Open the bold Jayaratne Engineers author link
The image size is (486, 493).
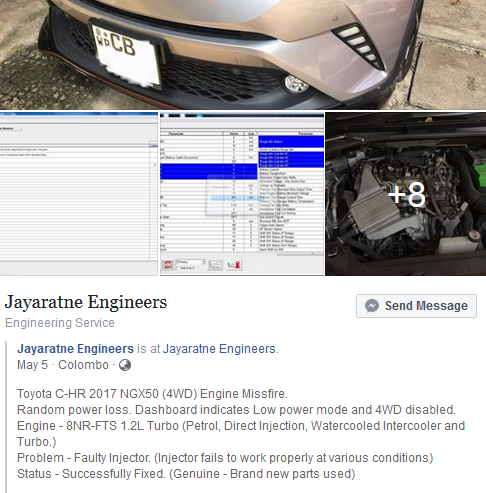[75, 349]
